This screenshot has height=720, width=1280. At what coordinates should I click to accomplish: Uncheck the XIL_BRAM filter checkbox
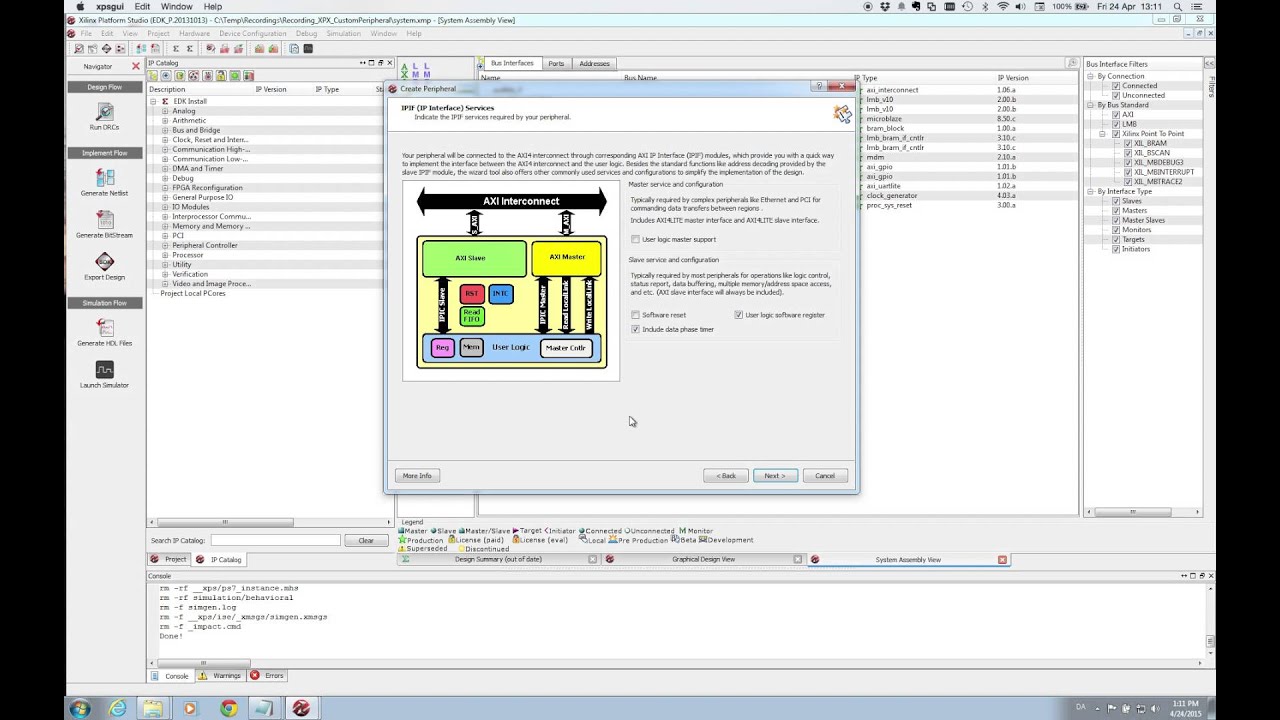tap(1128, 143)
